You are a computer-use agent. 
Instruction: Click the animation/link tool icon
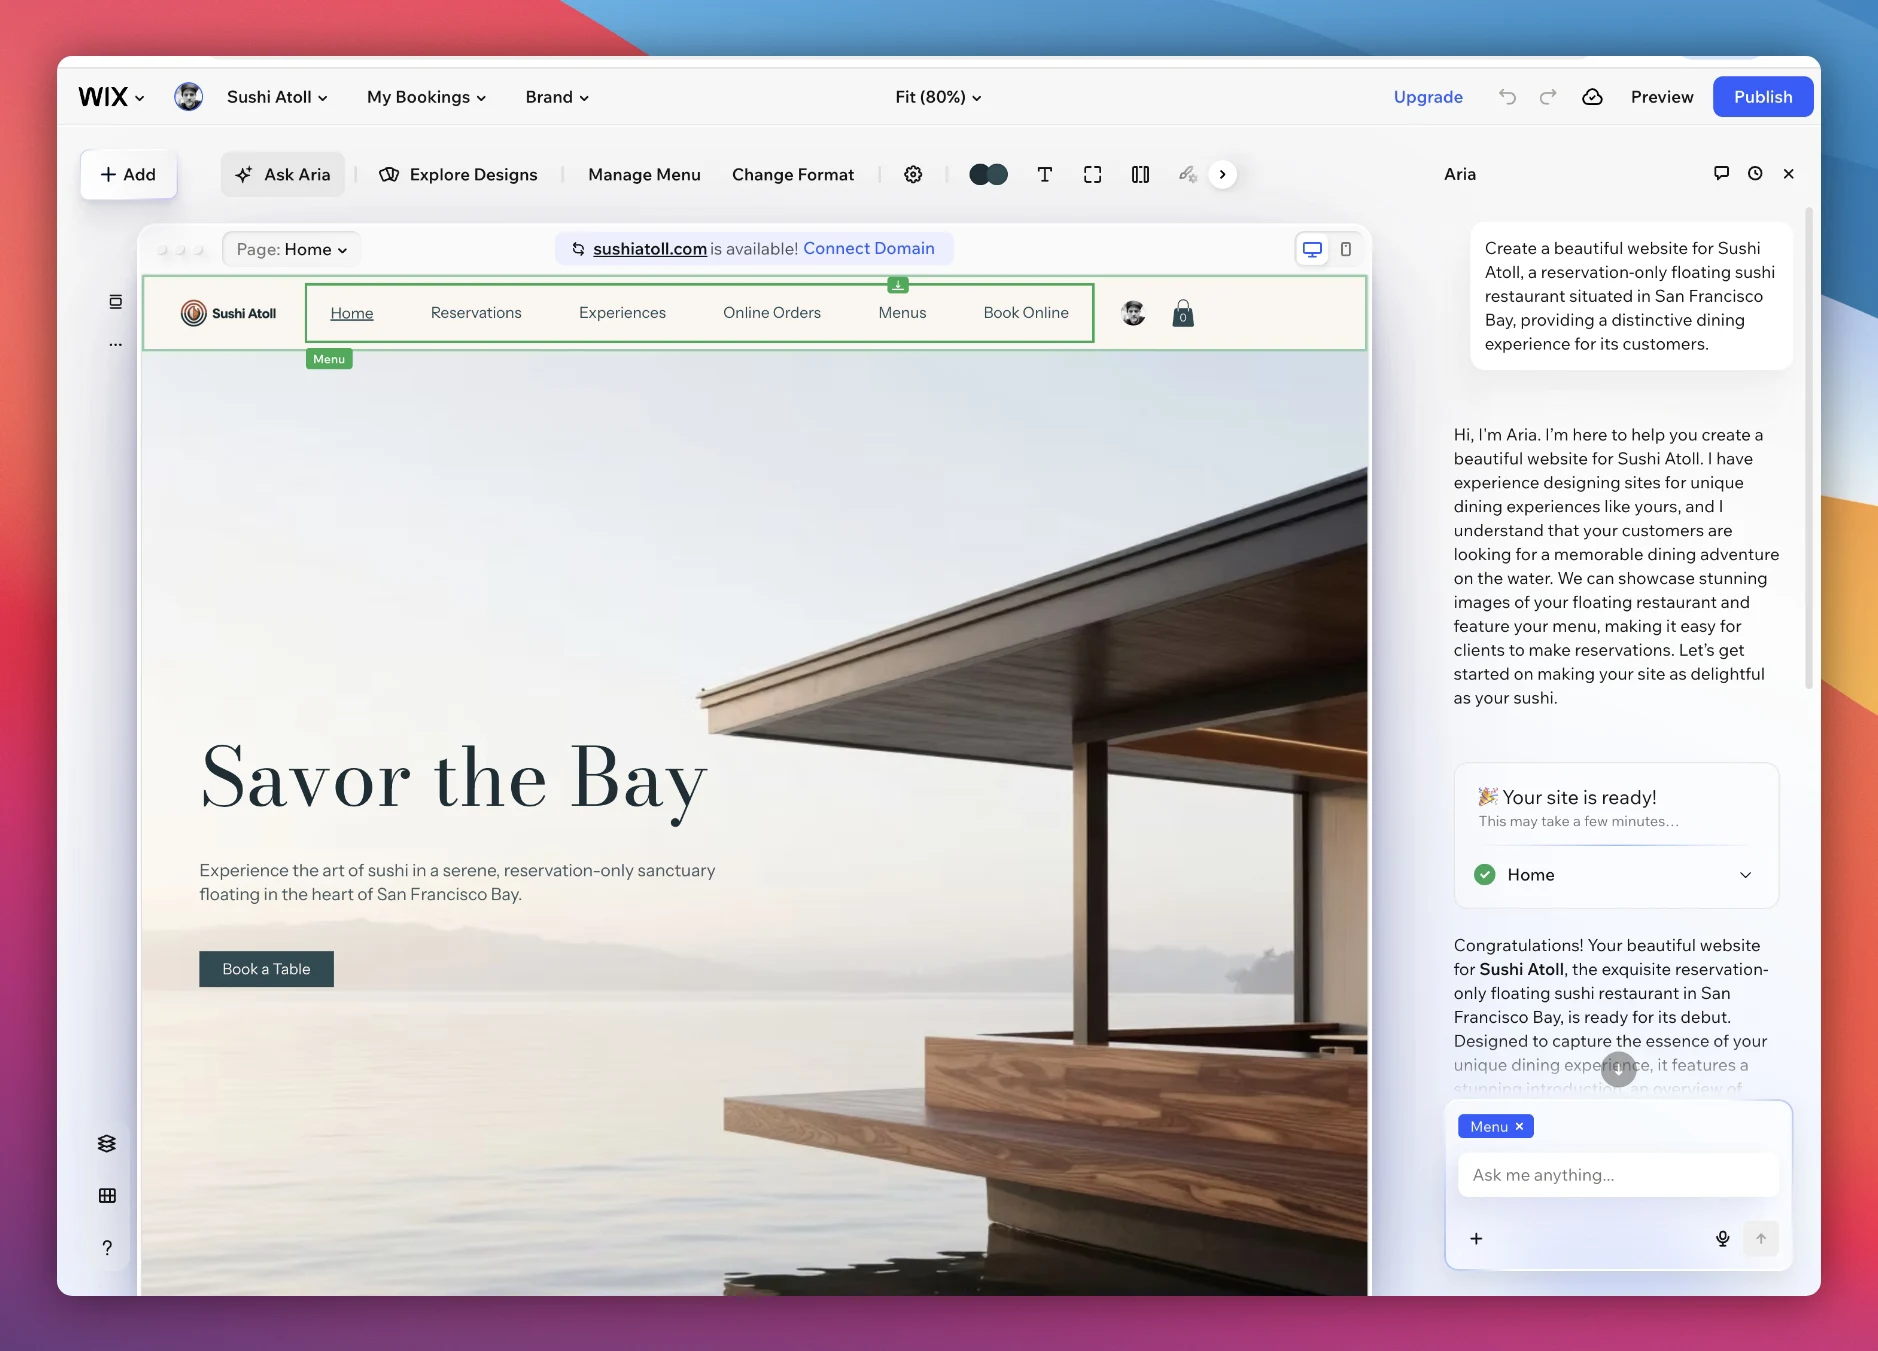[1187, 175]
